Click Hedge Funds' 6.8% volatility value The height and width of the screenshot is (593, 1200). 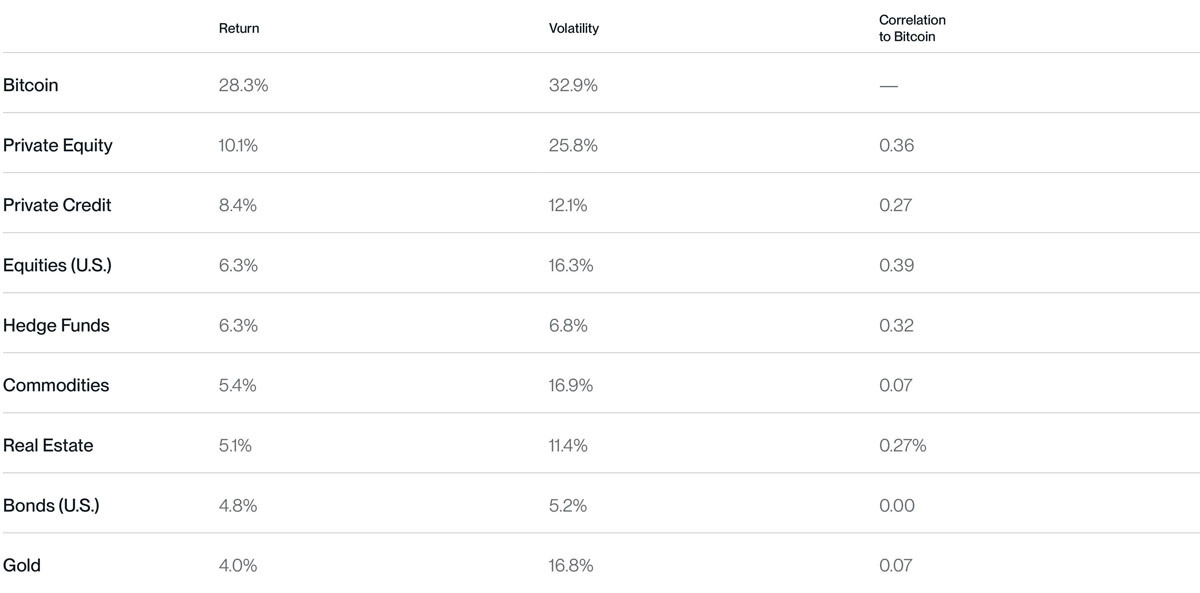(568, 325)
